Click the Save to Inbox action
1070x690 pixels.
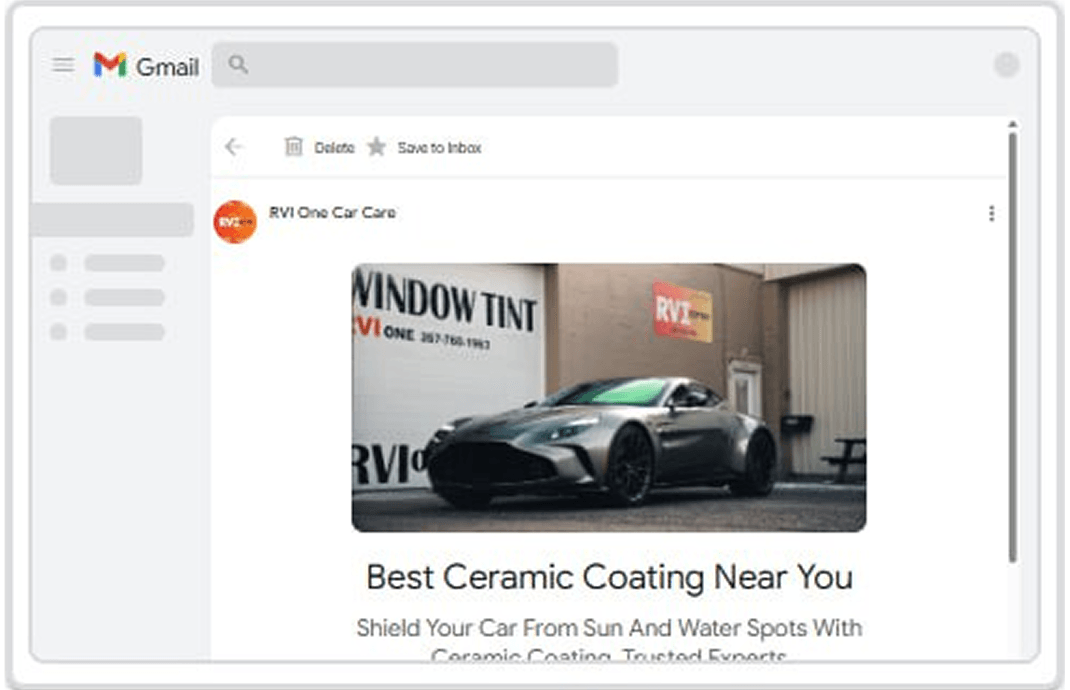(439, 147)
